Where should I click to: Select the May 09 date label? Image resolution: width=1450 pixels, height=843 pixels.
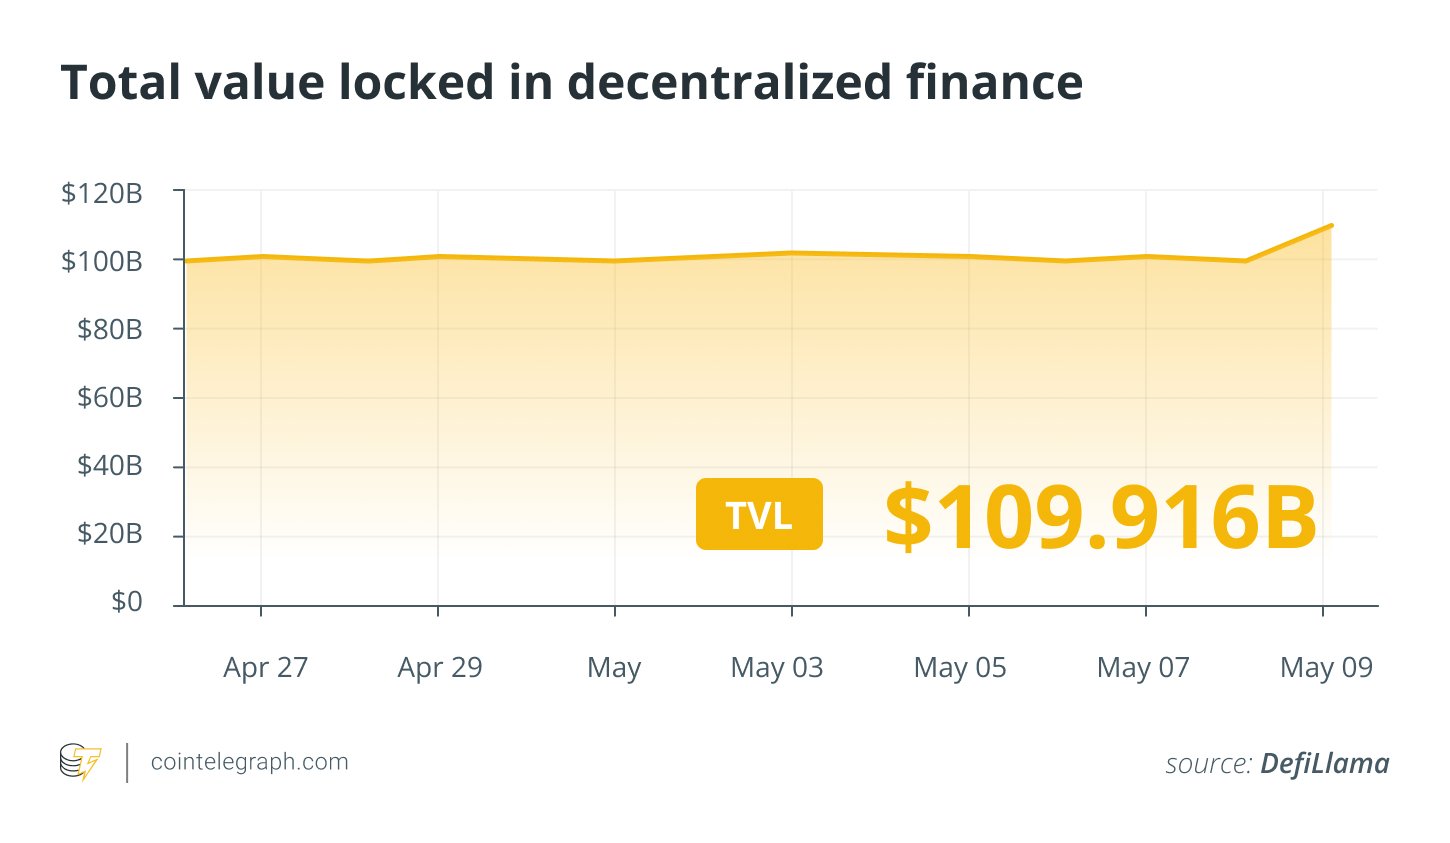tap(1326, 668)
